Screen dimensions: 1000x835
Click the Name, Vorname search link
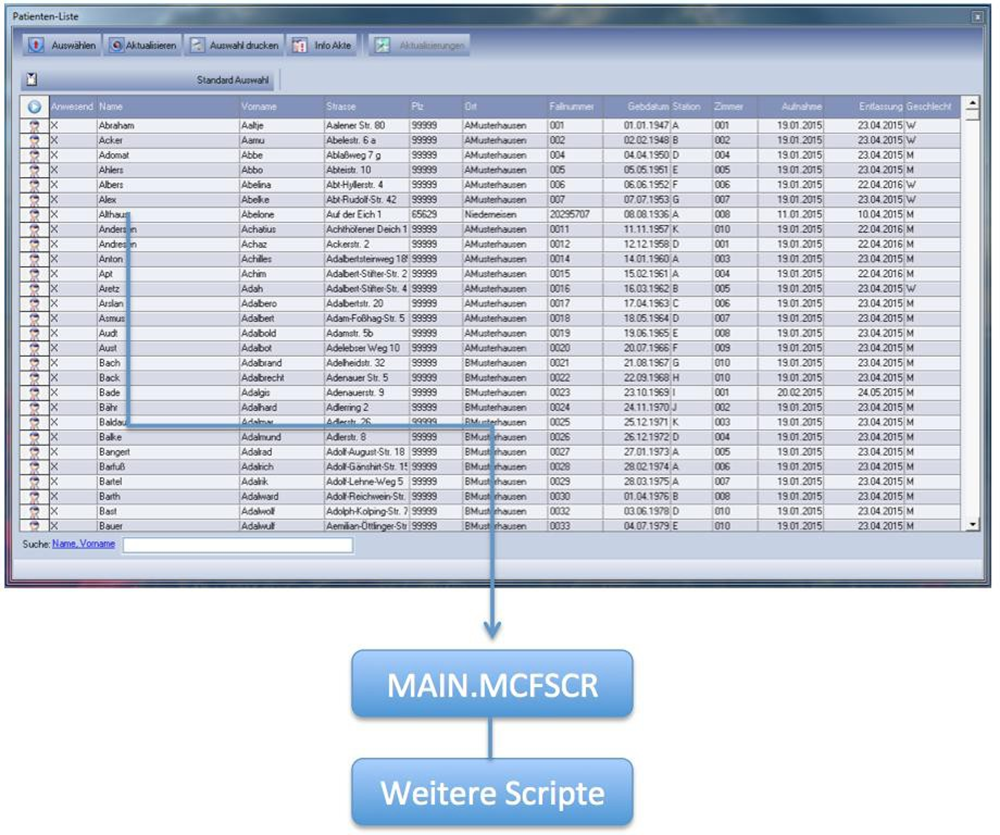(83, 544)
